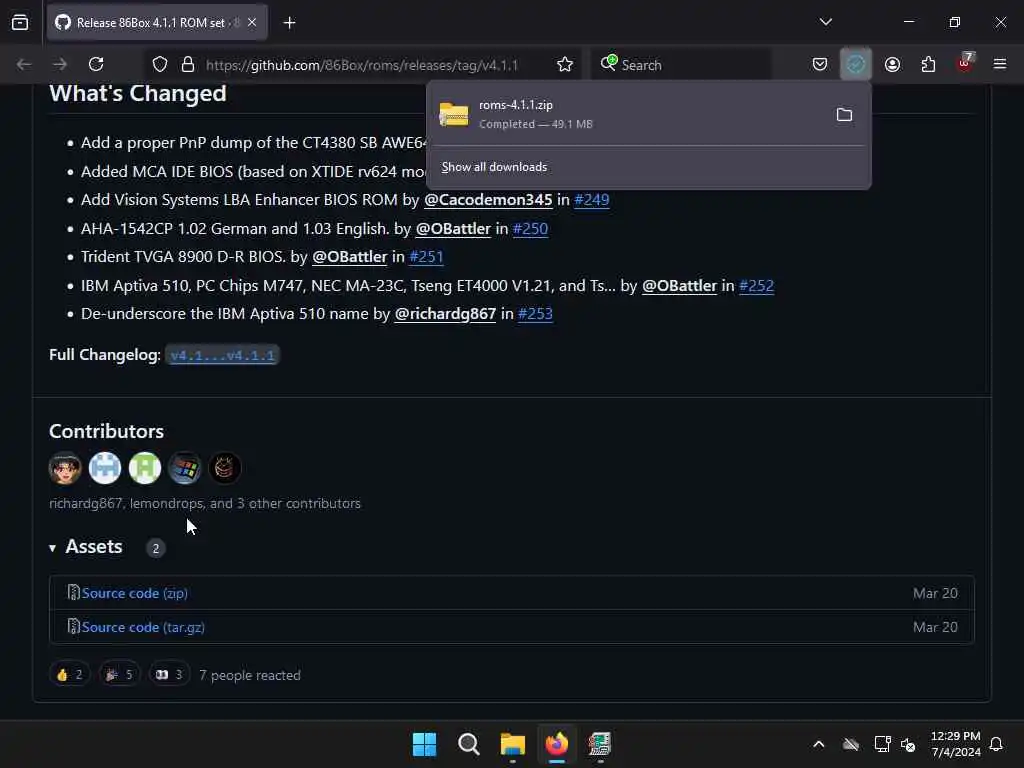Viewport: 1024px width, 768px height.
Task: Open the muted volume tray icon
Action: coord(908,744)
